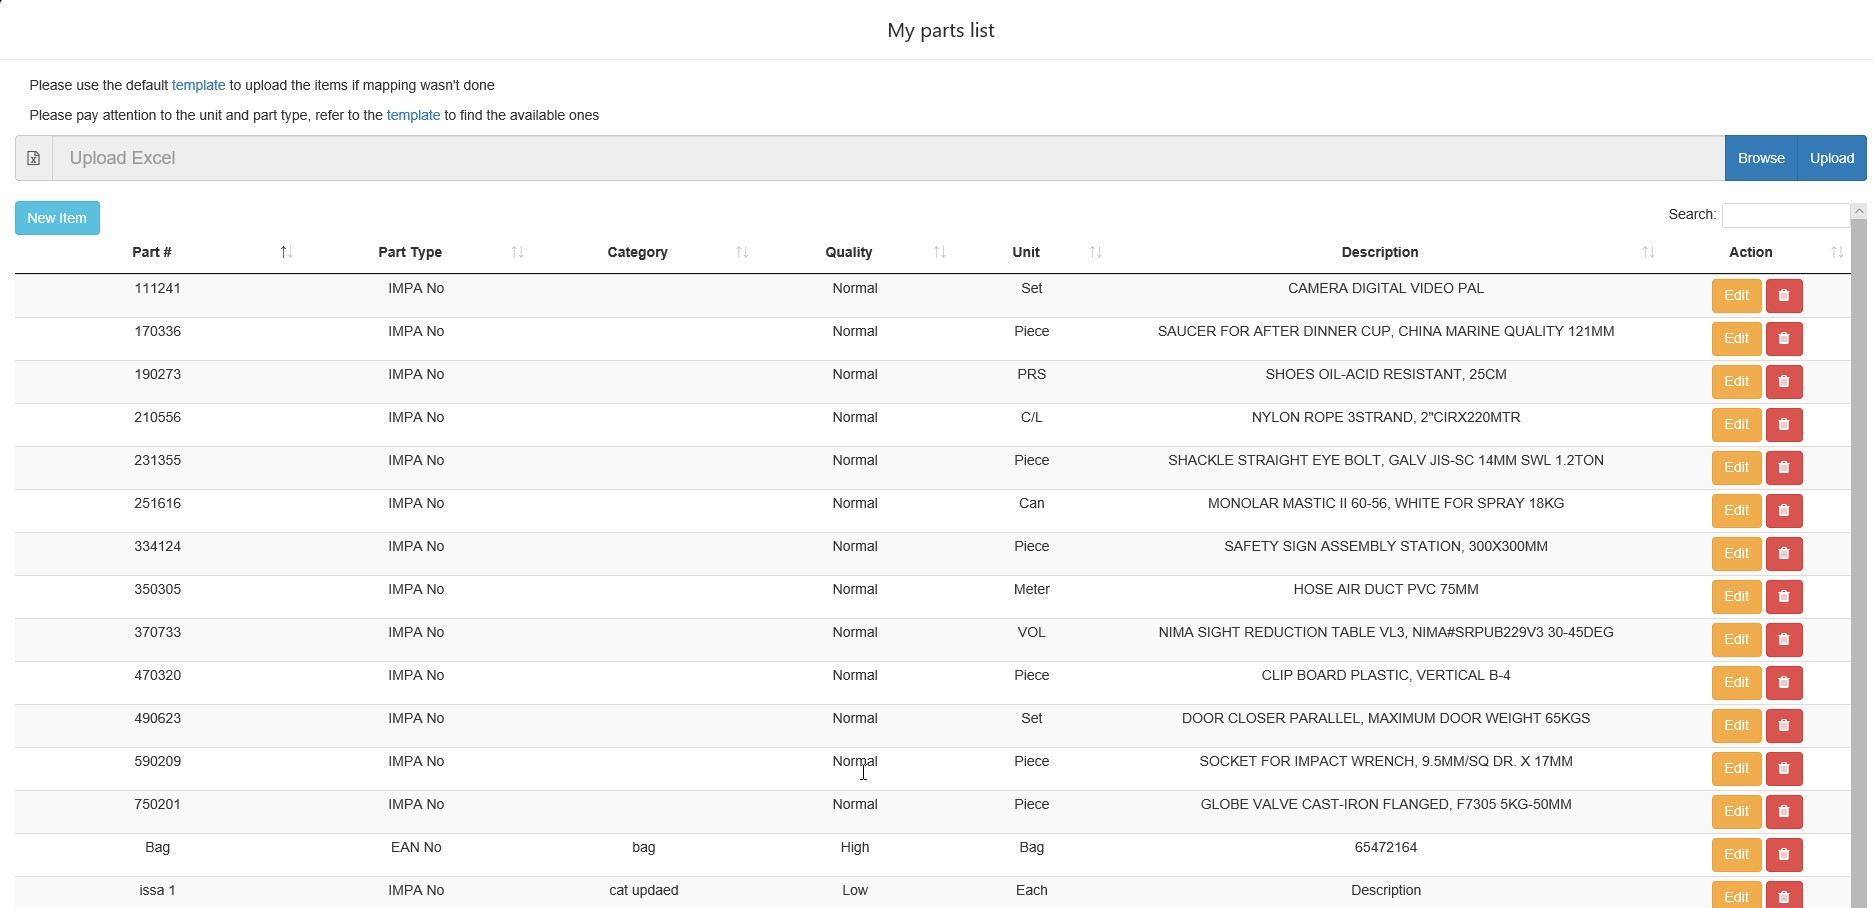The width and height of the screenshot is (1873, 908).
Task: Click the Upload Excel file path field
Action: [x=888, y=158]
